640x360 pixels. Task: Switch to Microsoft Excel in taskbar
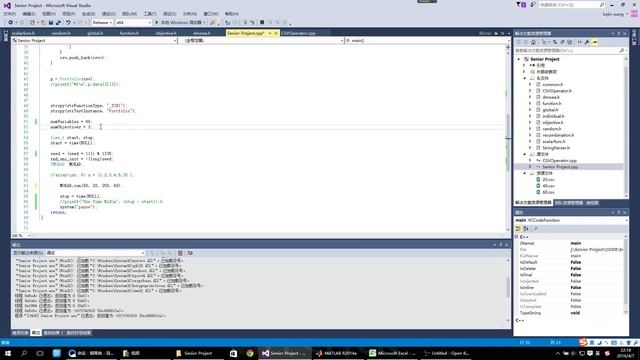392,353
